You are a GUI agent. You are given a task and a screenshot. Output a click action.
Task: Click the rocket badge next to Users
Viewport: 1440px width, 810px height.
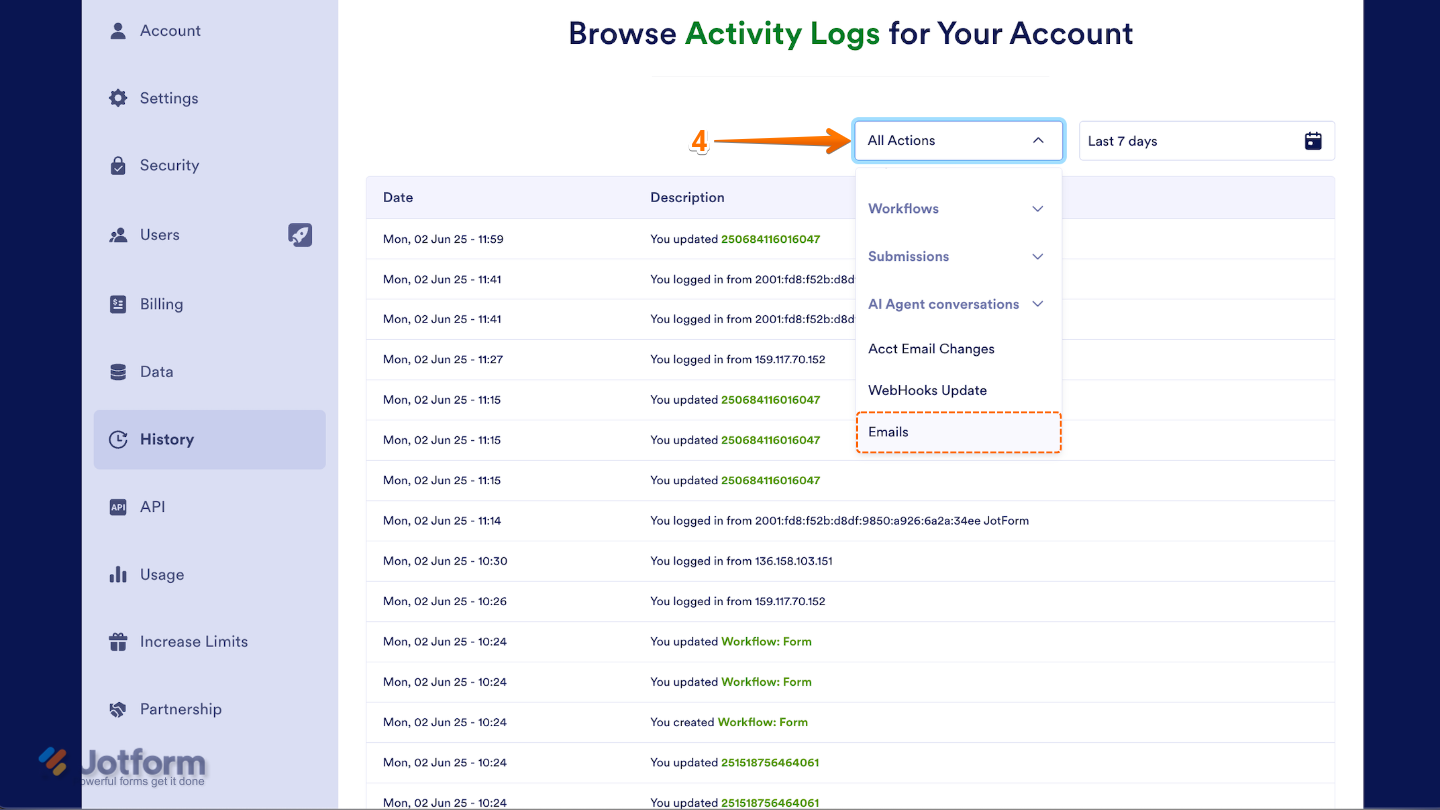[x=300, y=234]
